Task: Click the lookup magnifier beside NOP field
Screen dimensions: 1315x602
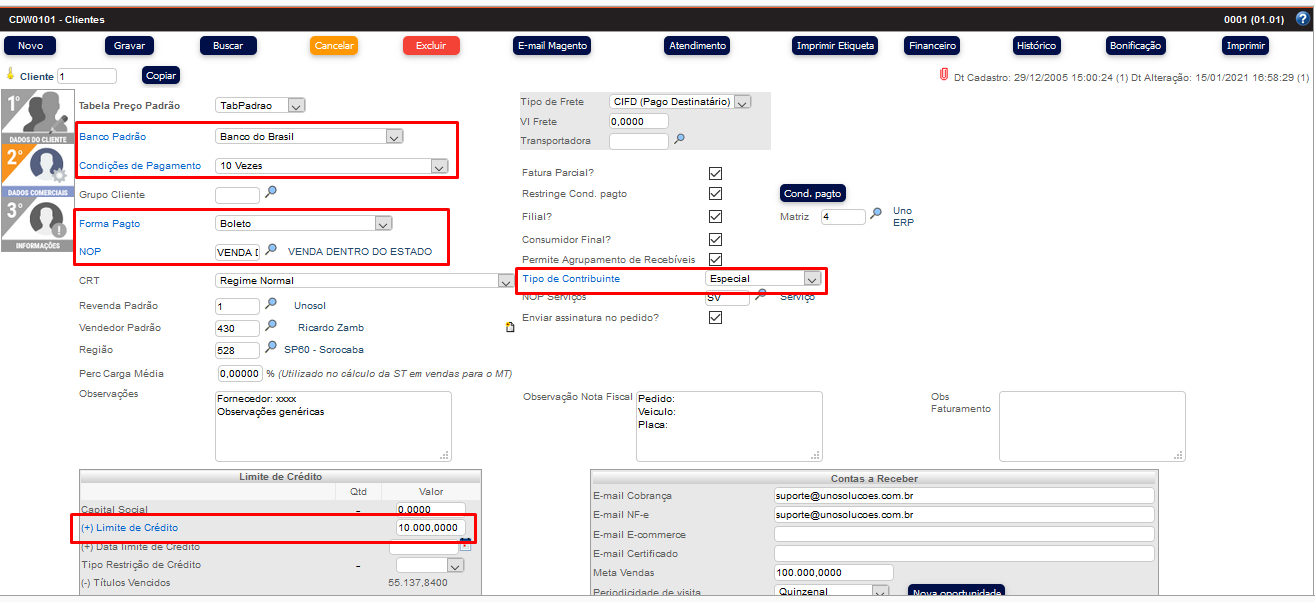Action: point(270,250)
